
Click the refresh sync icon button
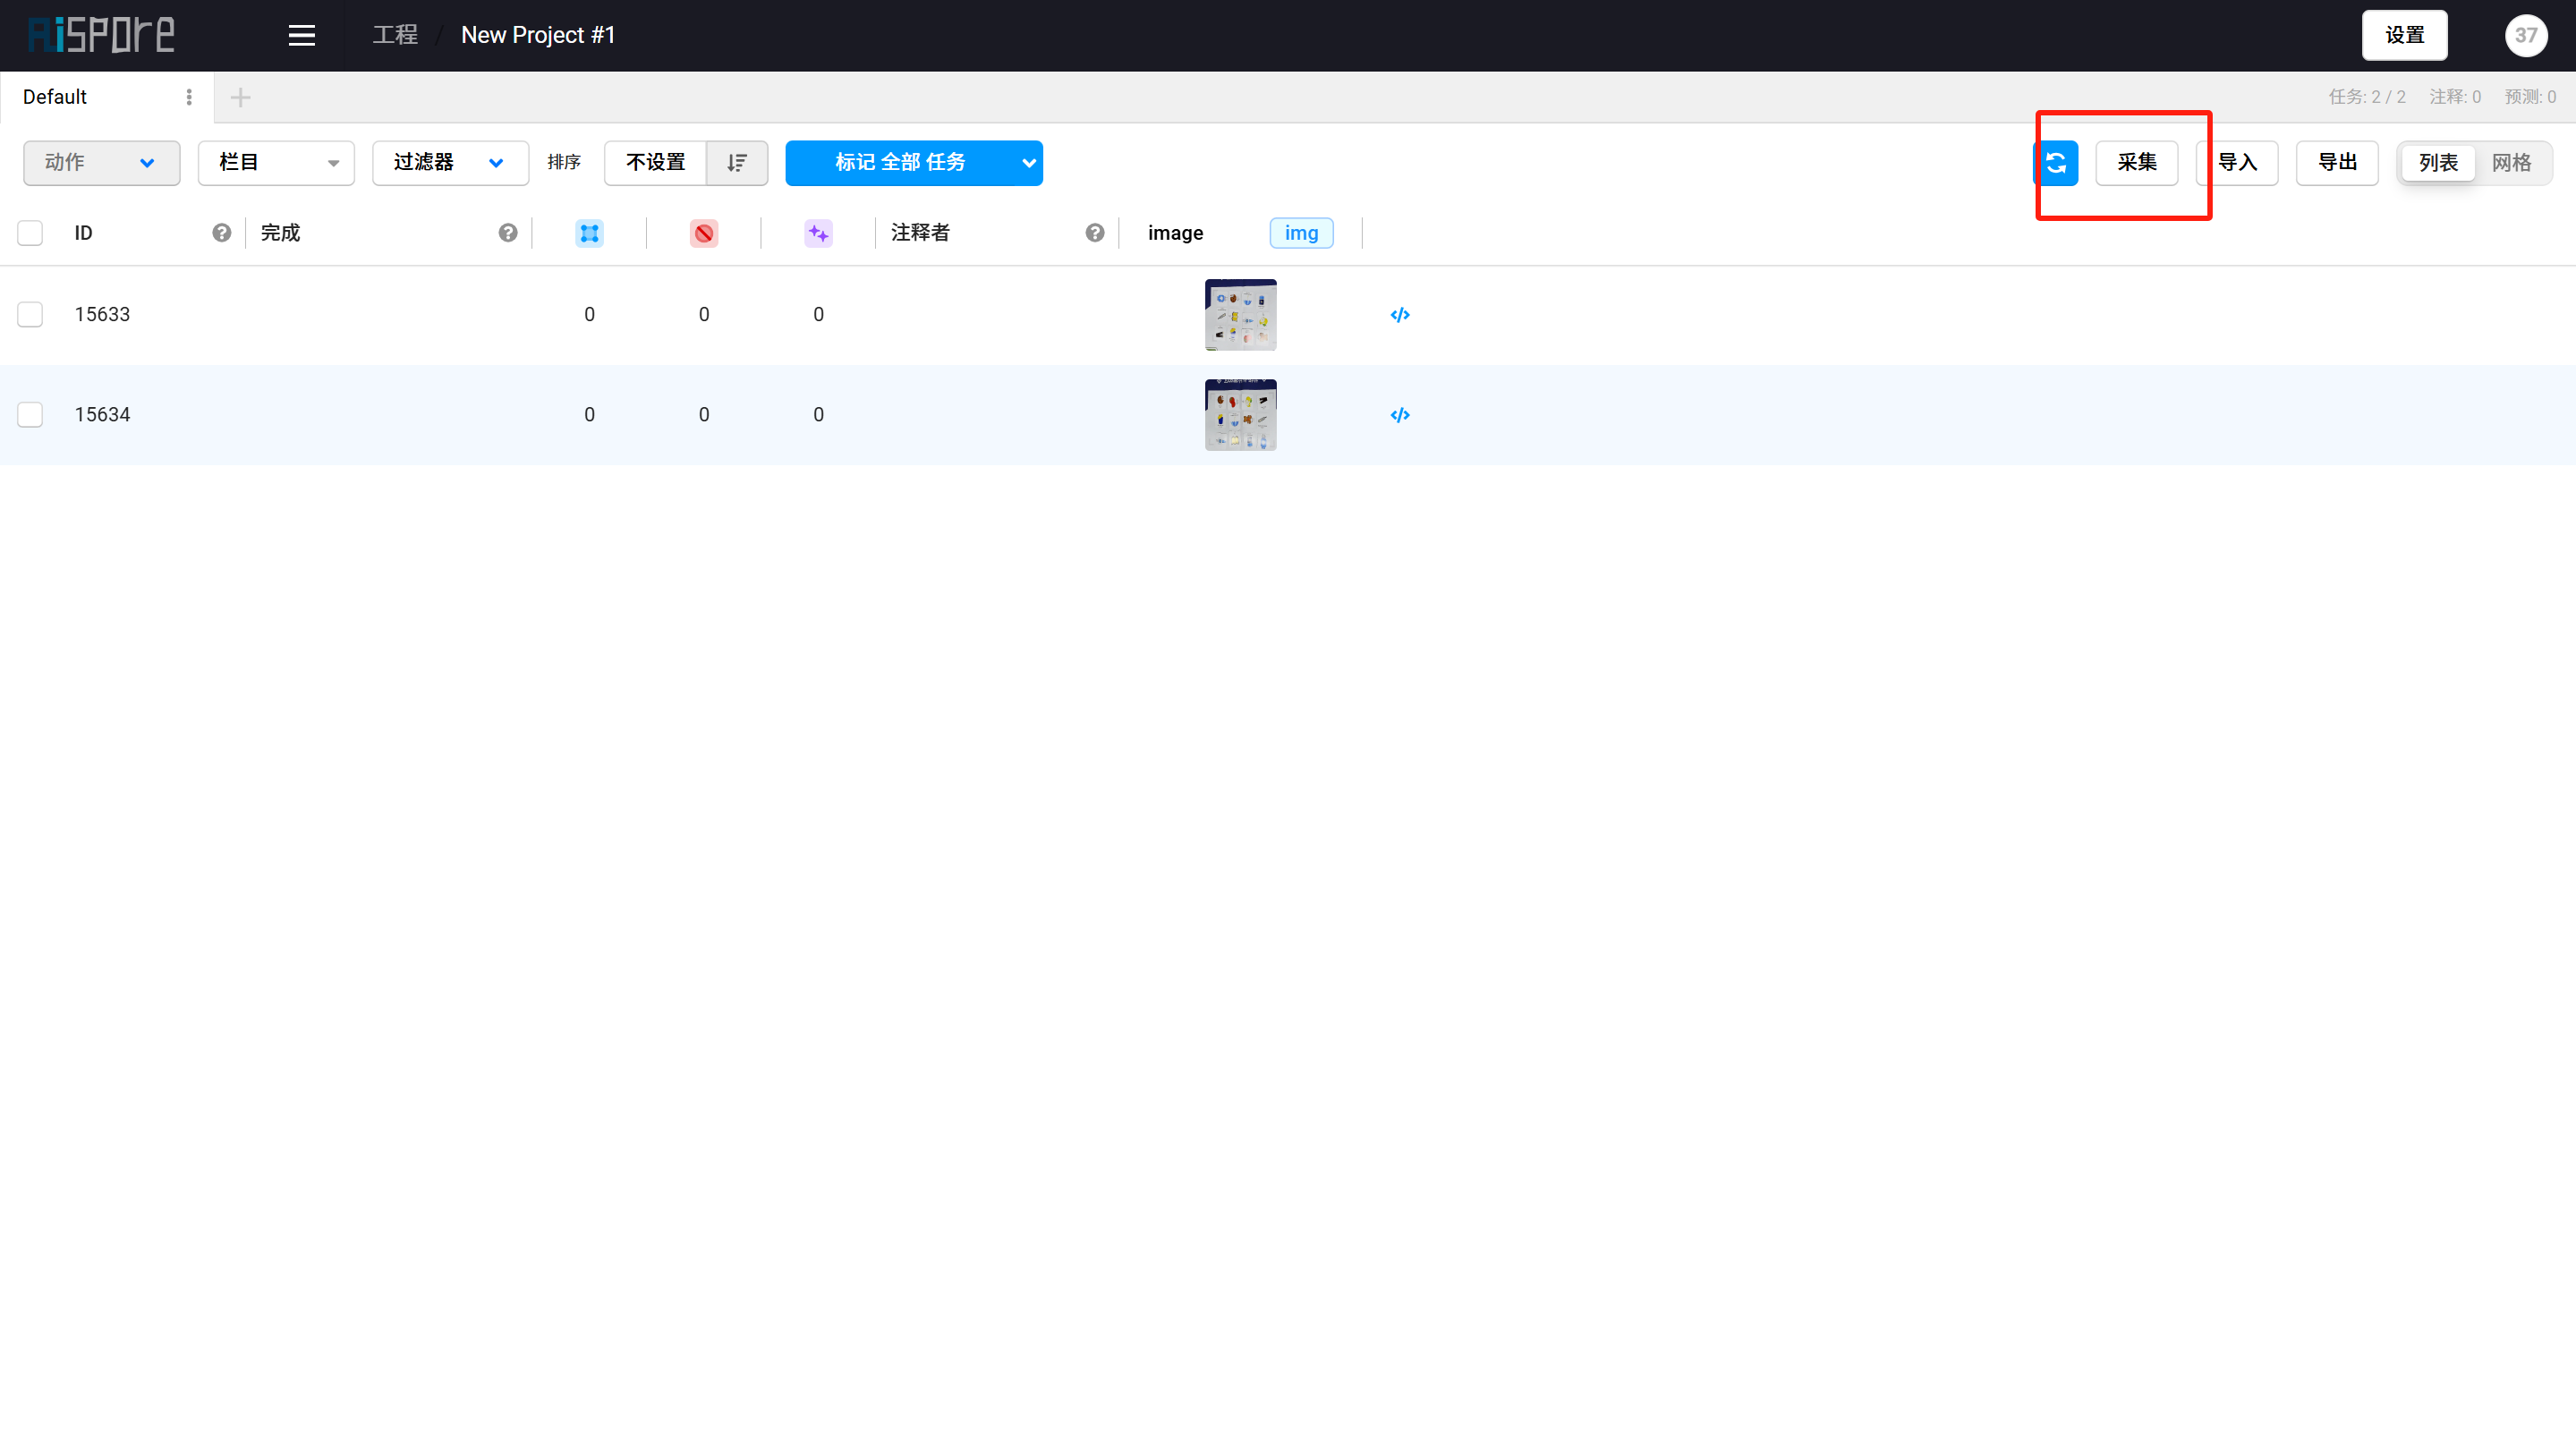point(2056,163)
